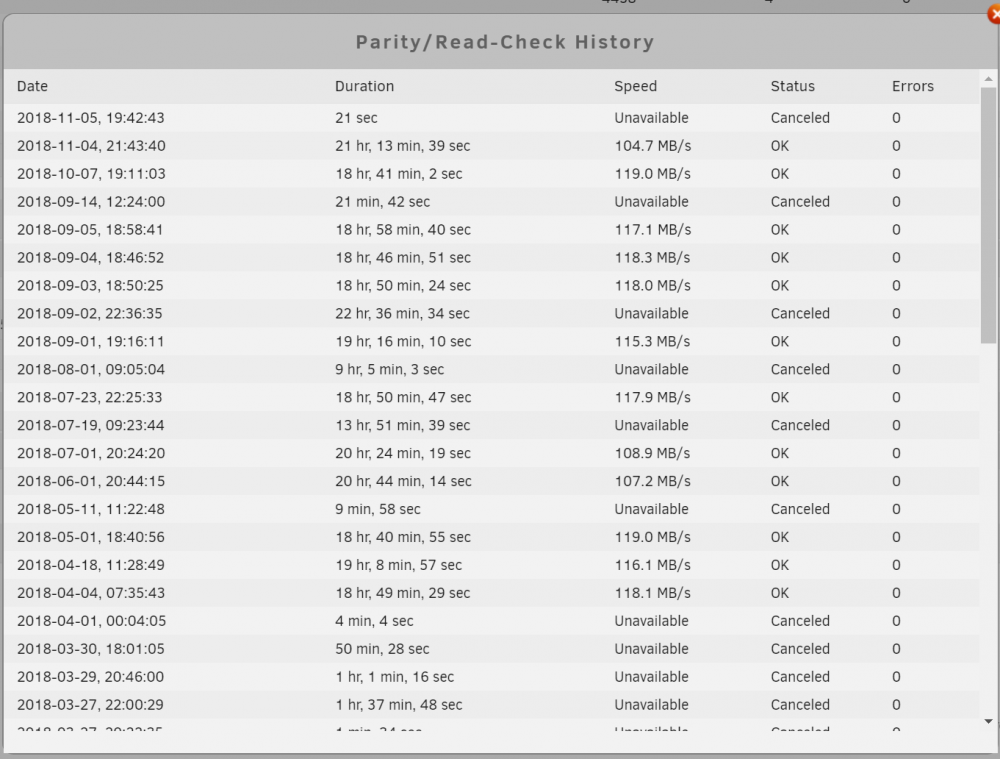This screenshot has width=1000, height=759.
Task: Click the scrollbar down arrow
Action: click(x=988, y=721)
